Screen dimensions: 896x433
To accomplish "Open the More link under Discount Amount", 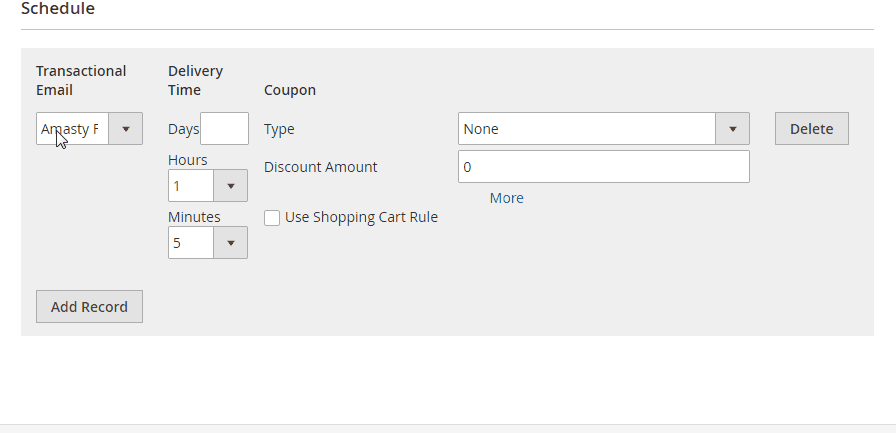I will pos(506,198).
